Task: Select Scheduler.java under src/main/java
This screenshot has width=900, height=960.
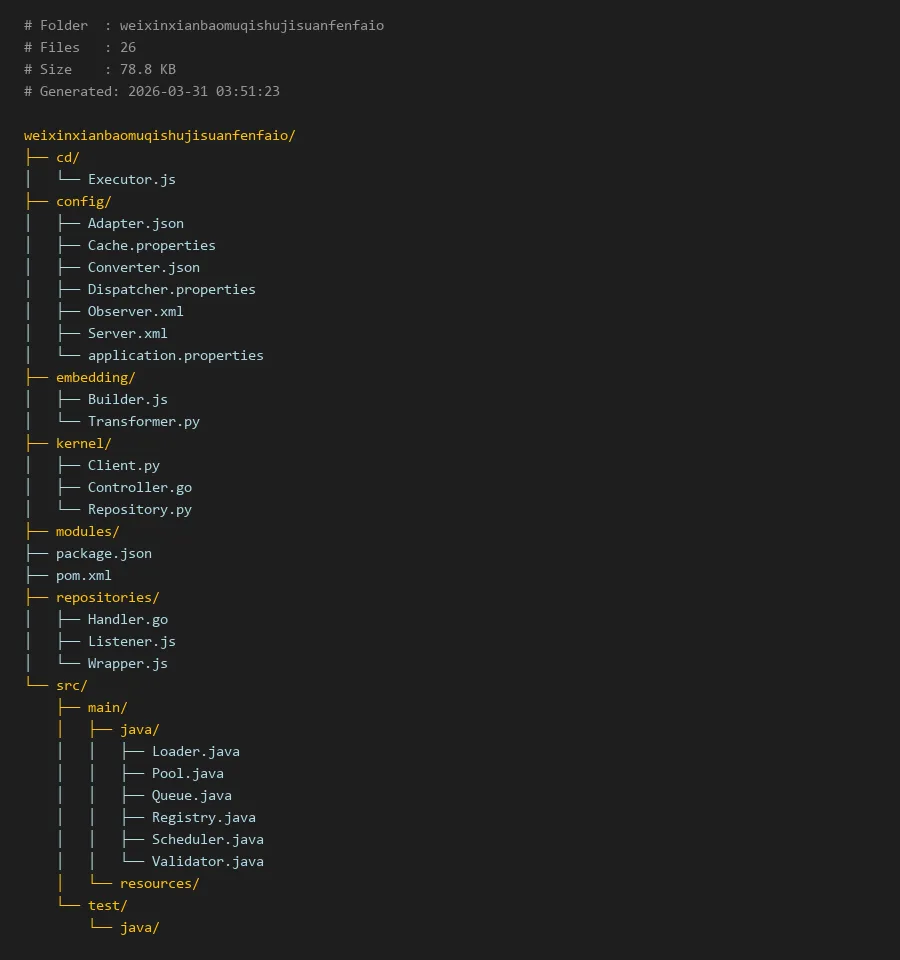Action: 208,839
